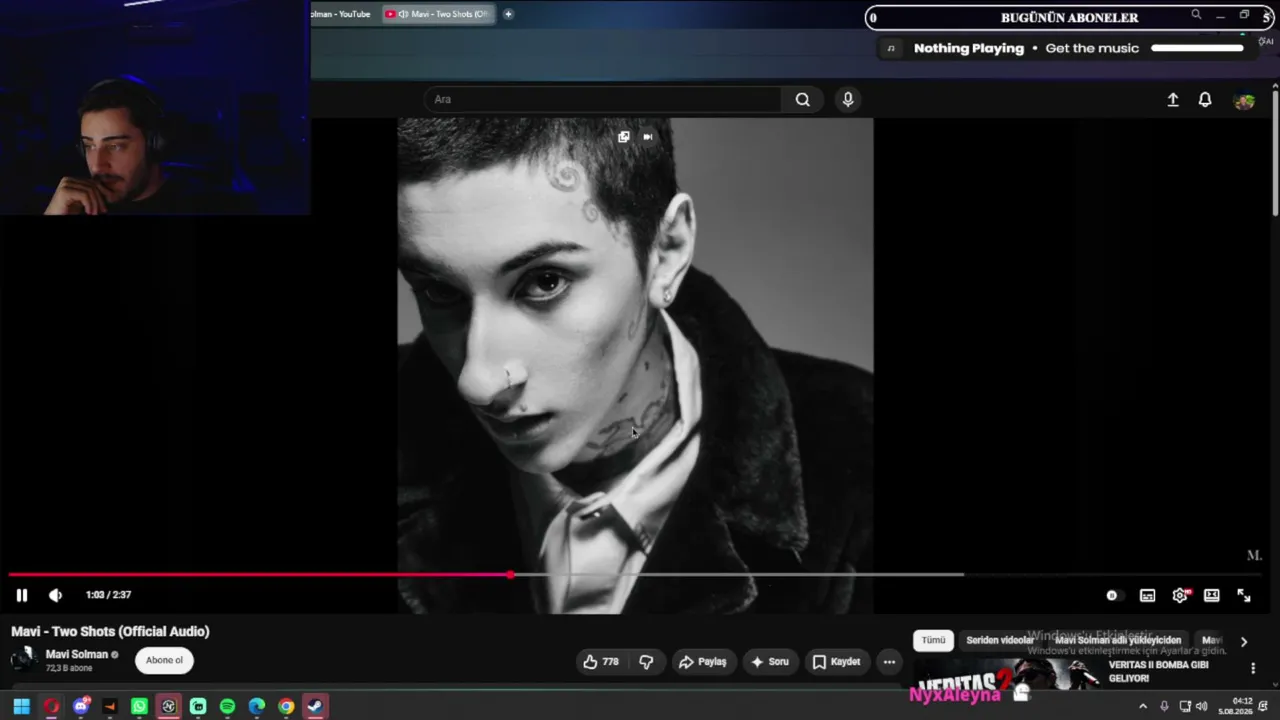The image size is (1280, 720).
Task: Click the Get the music link
Action: click(1092, 48)
